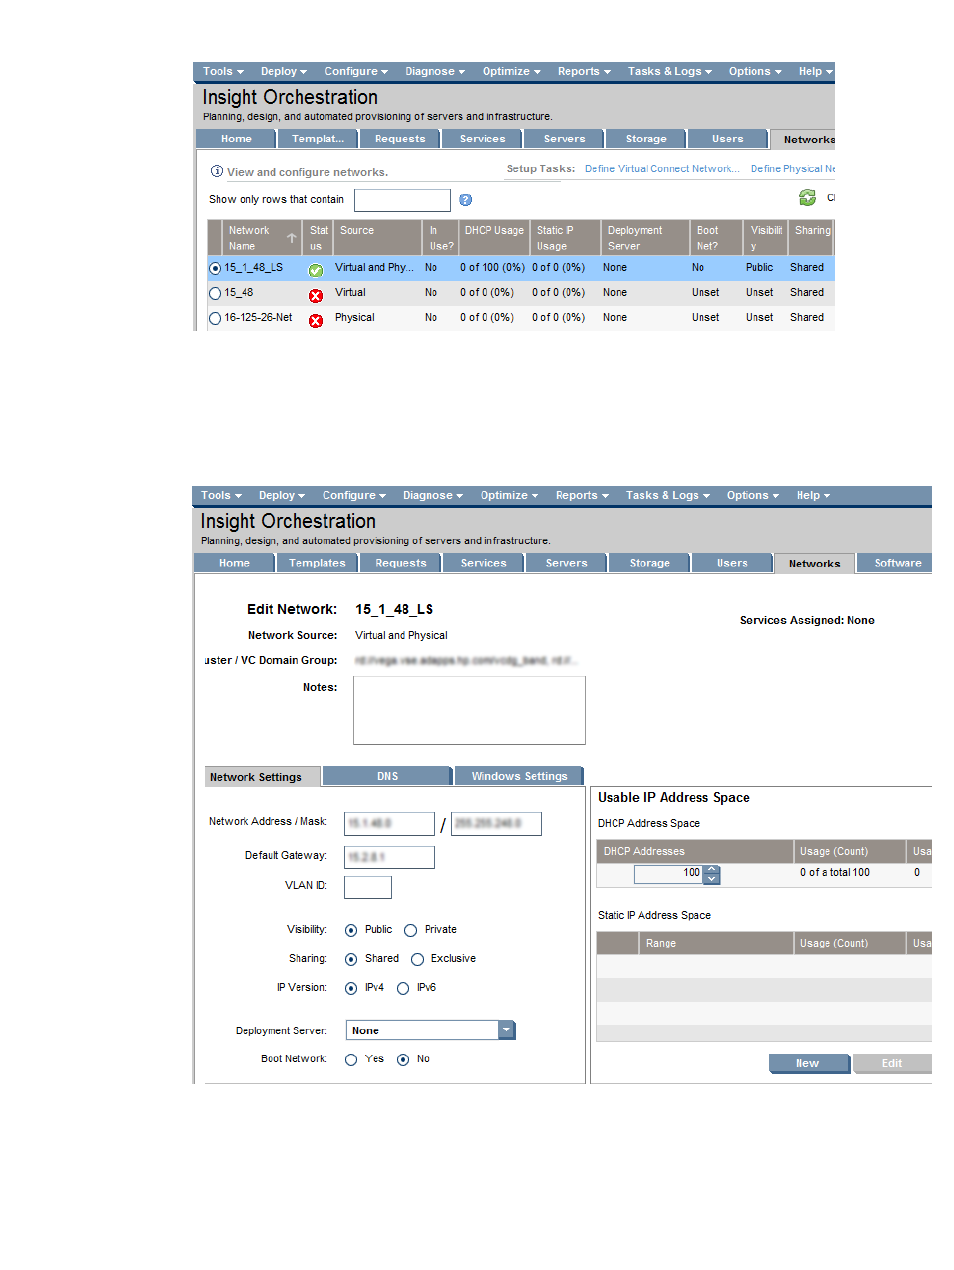Open the Optimize menu in the lower window
This screenshot has height=1270, width=954.
[509, 495]
